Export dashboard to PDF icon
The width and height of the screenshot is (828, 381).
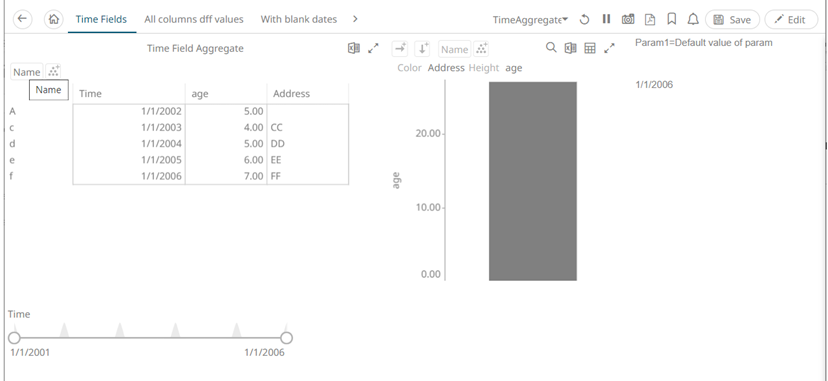[x=650, y=20]
